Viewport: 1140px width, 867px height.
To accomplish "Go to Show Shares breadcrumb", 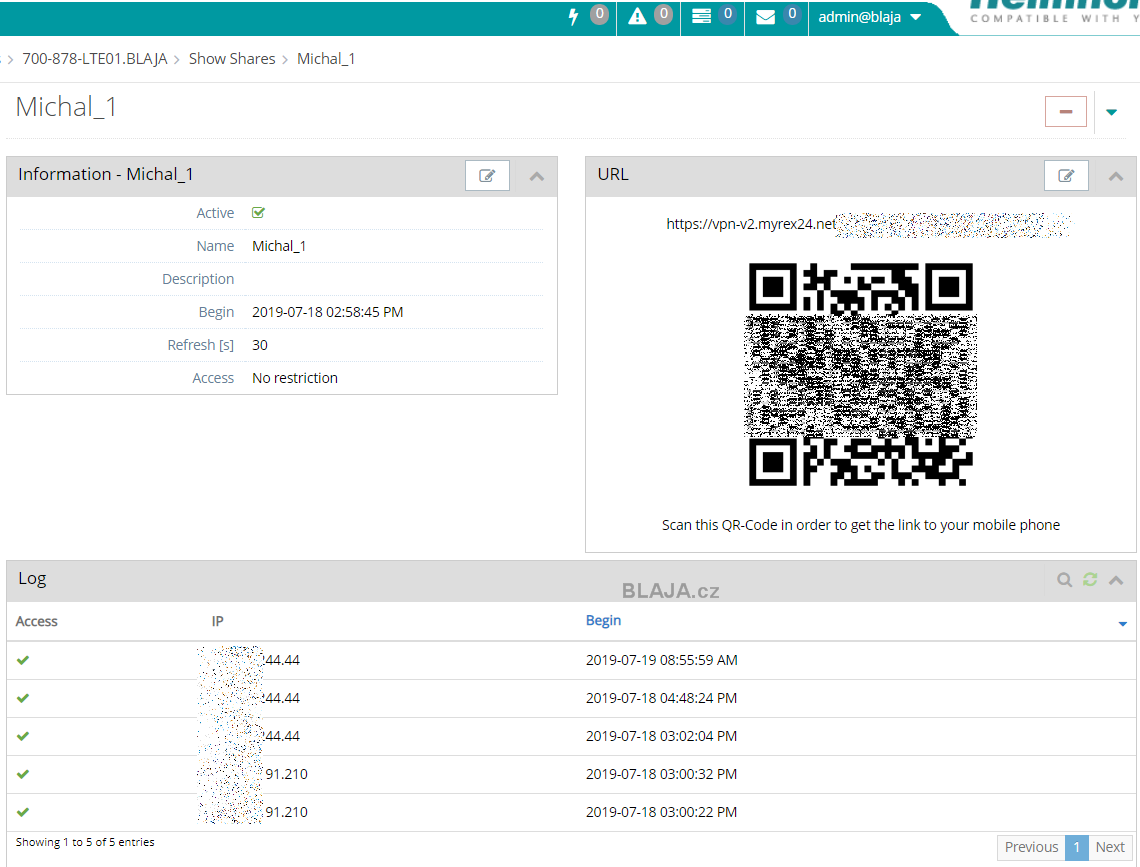I will 232,59.
